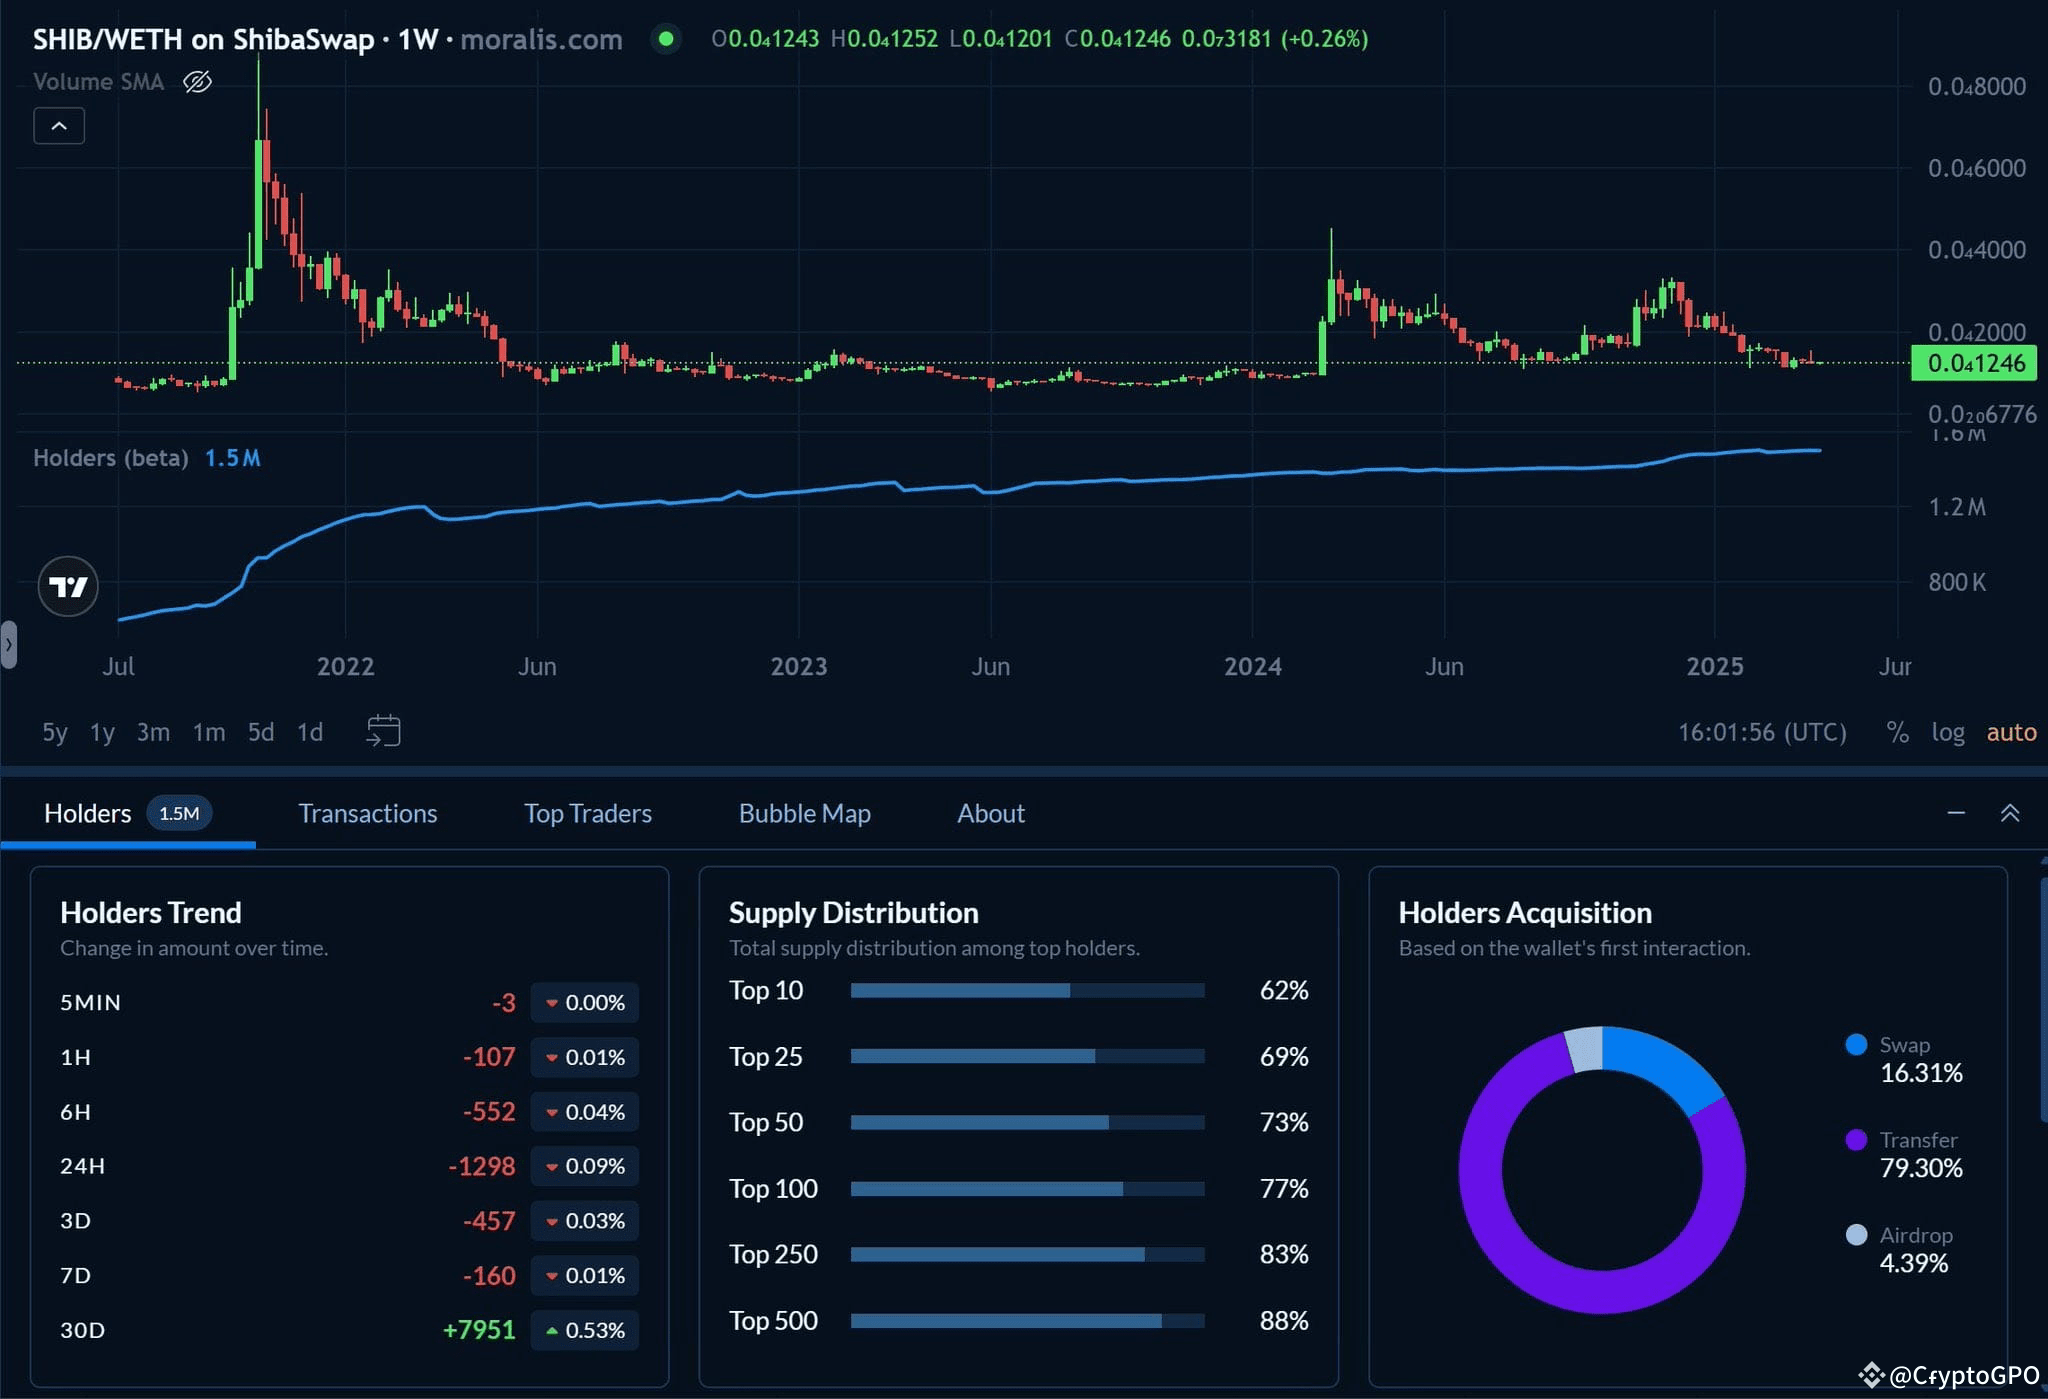Screen dimensions: 2048x1399
Task: Select the 1d time range
Action: click(x=310, y=732)
